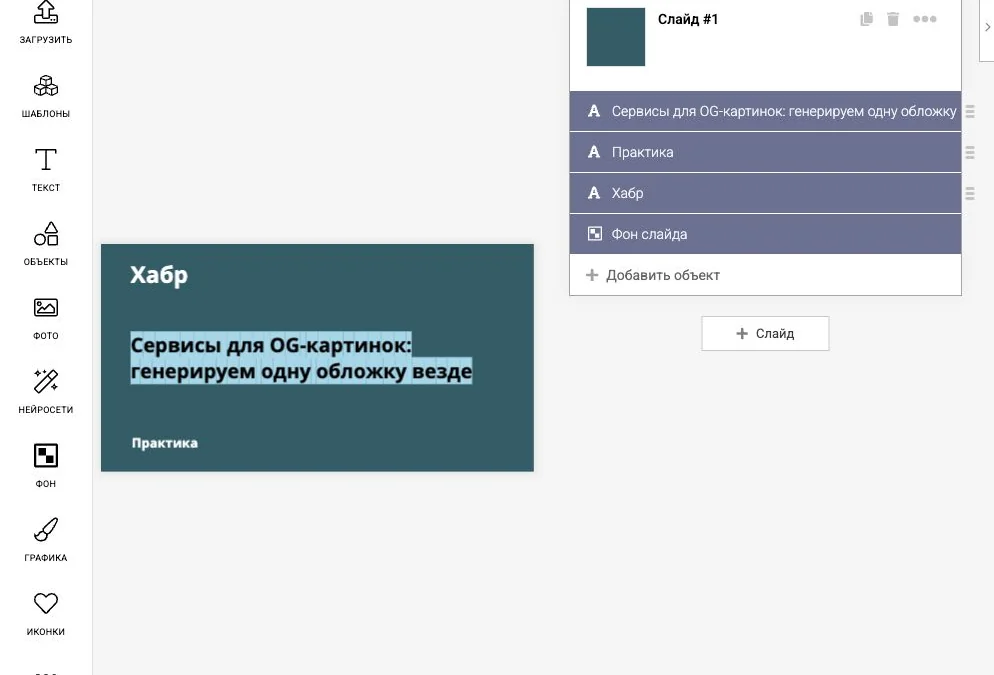
Task: Click the Практика text on canvas
Action: point(165,442)
